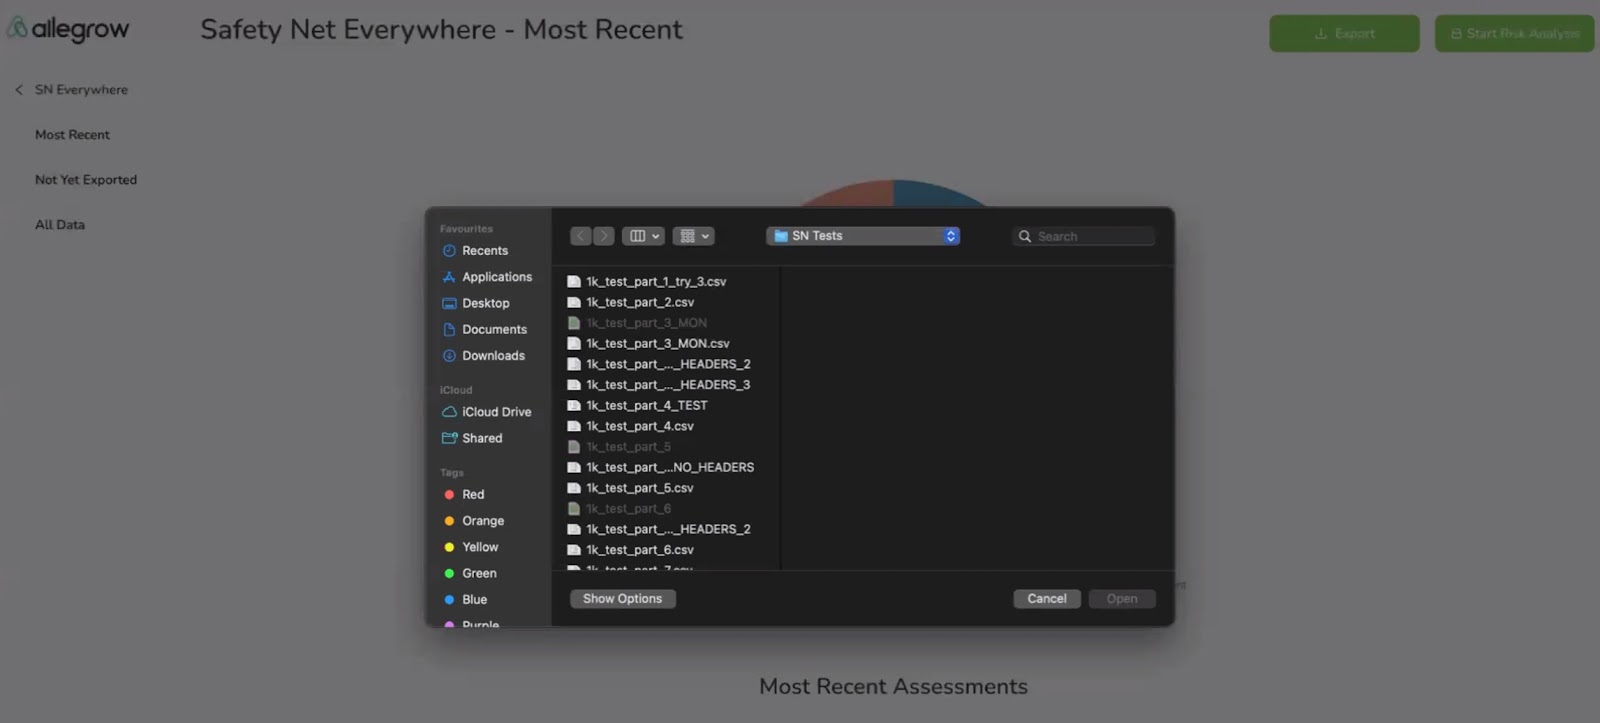Click the Recents clock icon
Image resolution: width=1600 pixels, height=723 pixels.
449,251
